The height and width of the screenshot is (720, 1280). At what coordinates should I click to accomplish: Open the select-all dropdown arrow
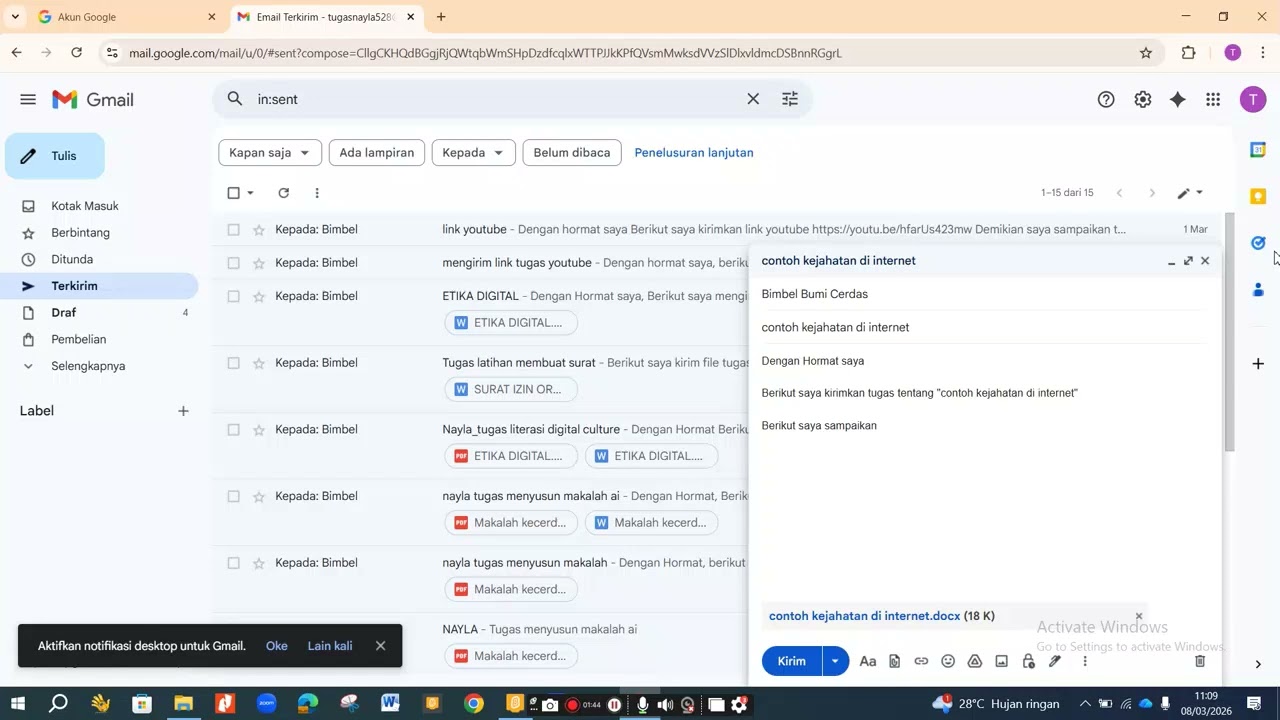250,193
